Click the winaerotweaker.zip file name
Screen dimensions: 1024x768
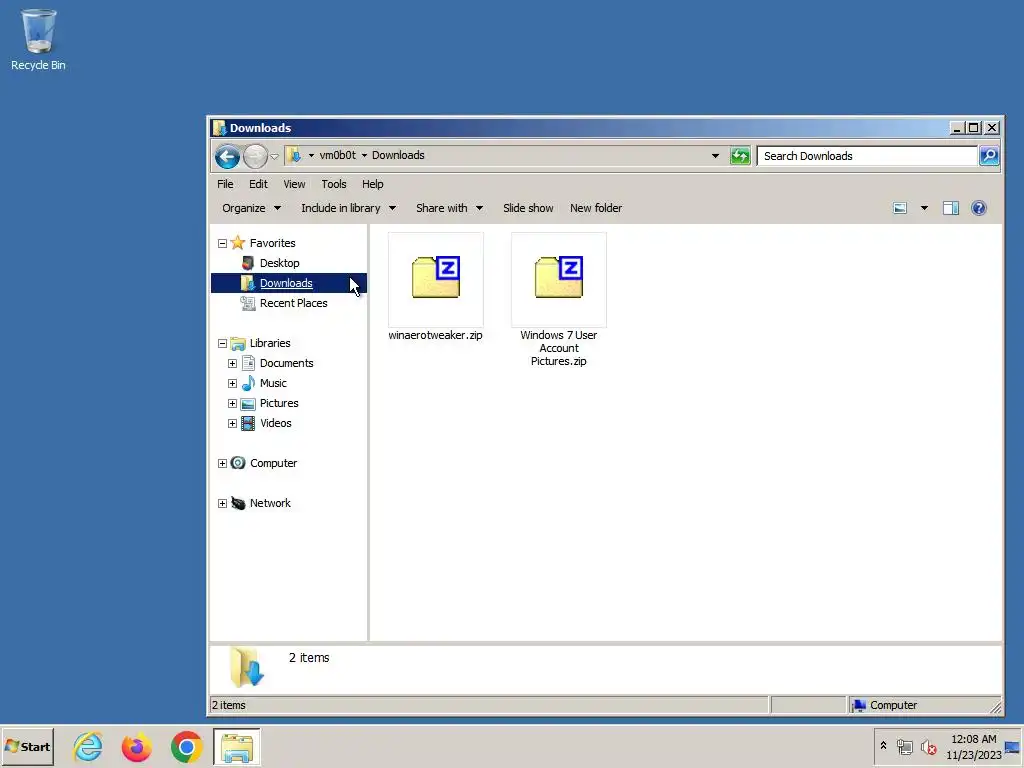[x=436, y=335]
